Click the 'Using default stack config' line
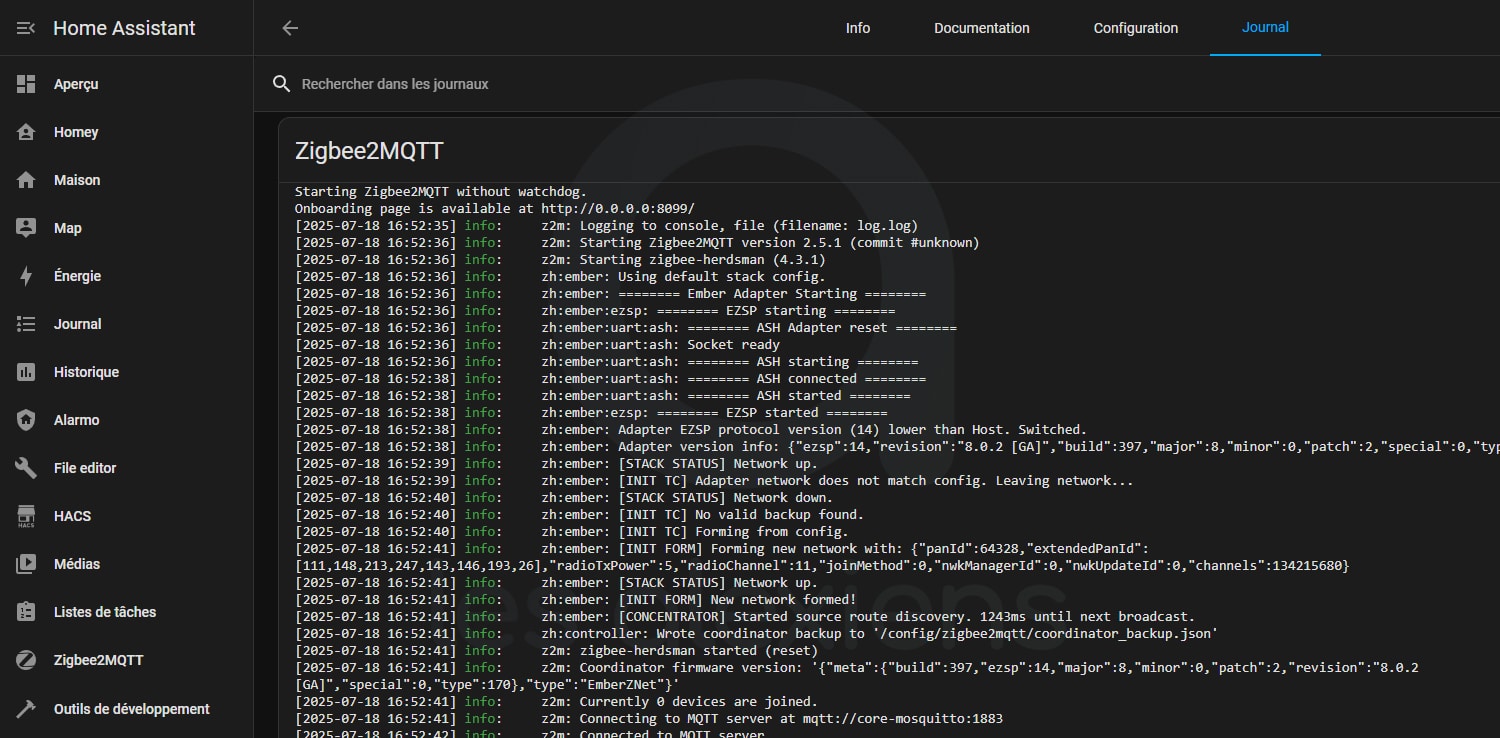 [x=560, y=276]
